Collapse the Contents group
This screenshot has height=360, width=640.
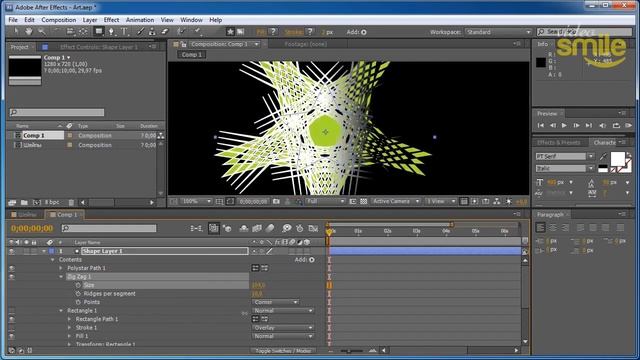tap(53, 260)
